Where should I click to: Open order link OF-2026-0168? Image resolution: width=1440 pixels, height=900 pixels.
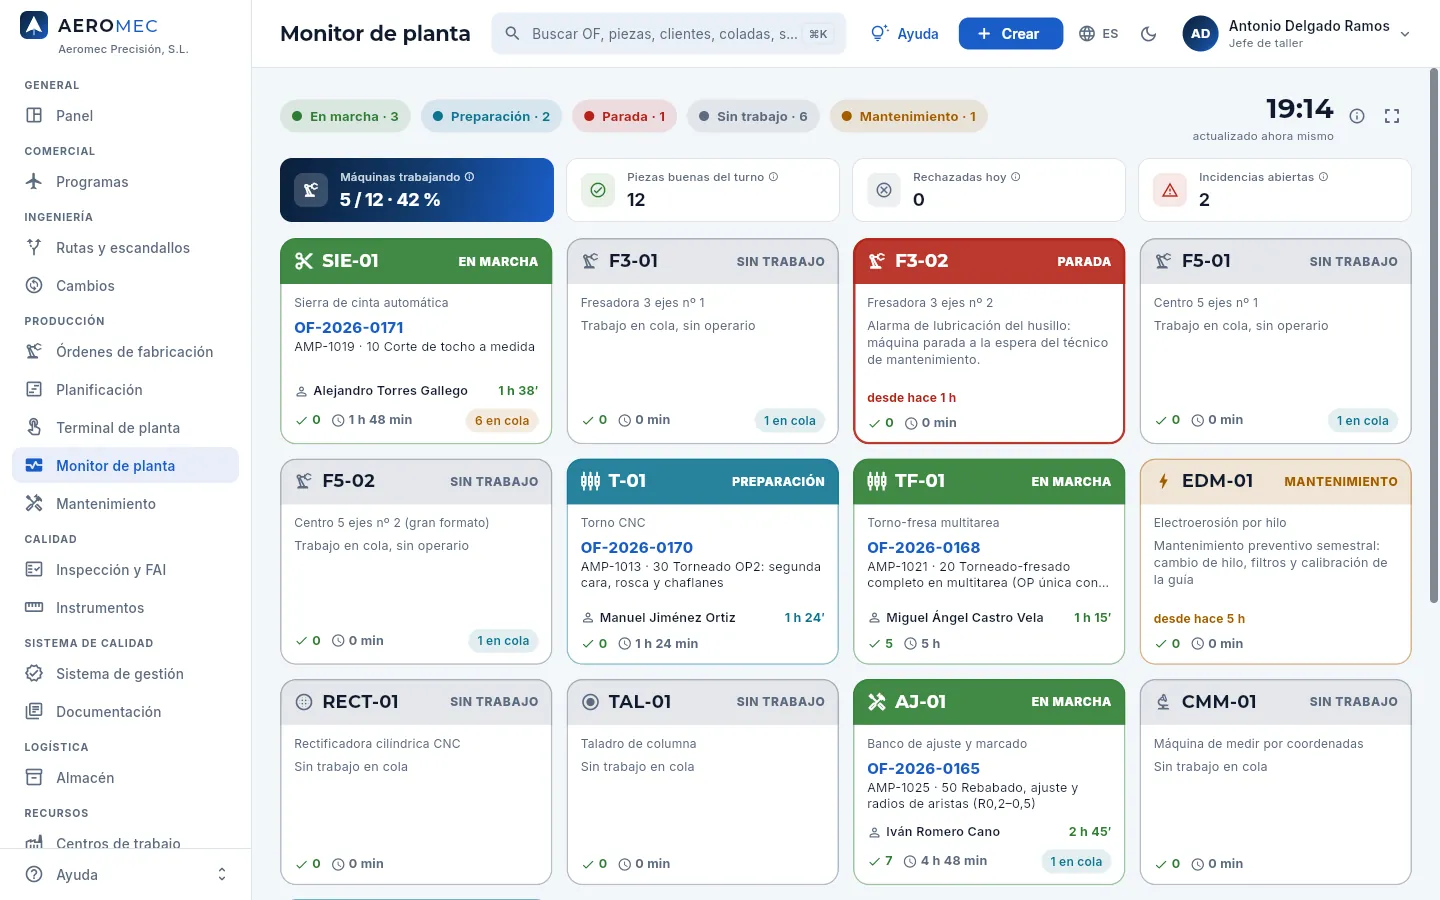(924, 547)
